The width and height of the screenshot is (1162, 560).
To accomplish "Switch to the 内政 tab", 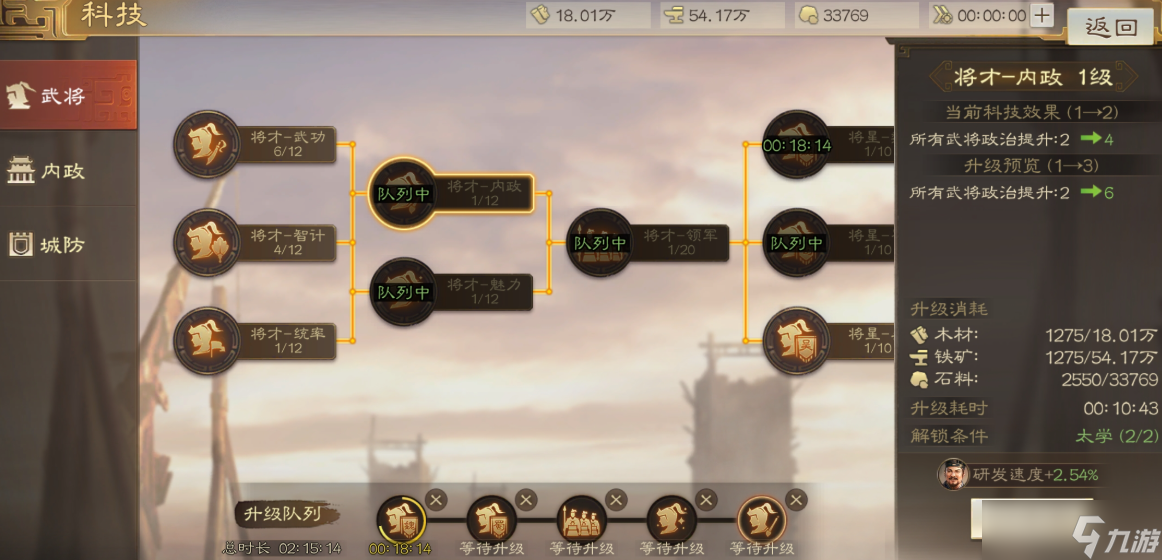I will (x=68, y=171).
